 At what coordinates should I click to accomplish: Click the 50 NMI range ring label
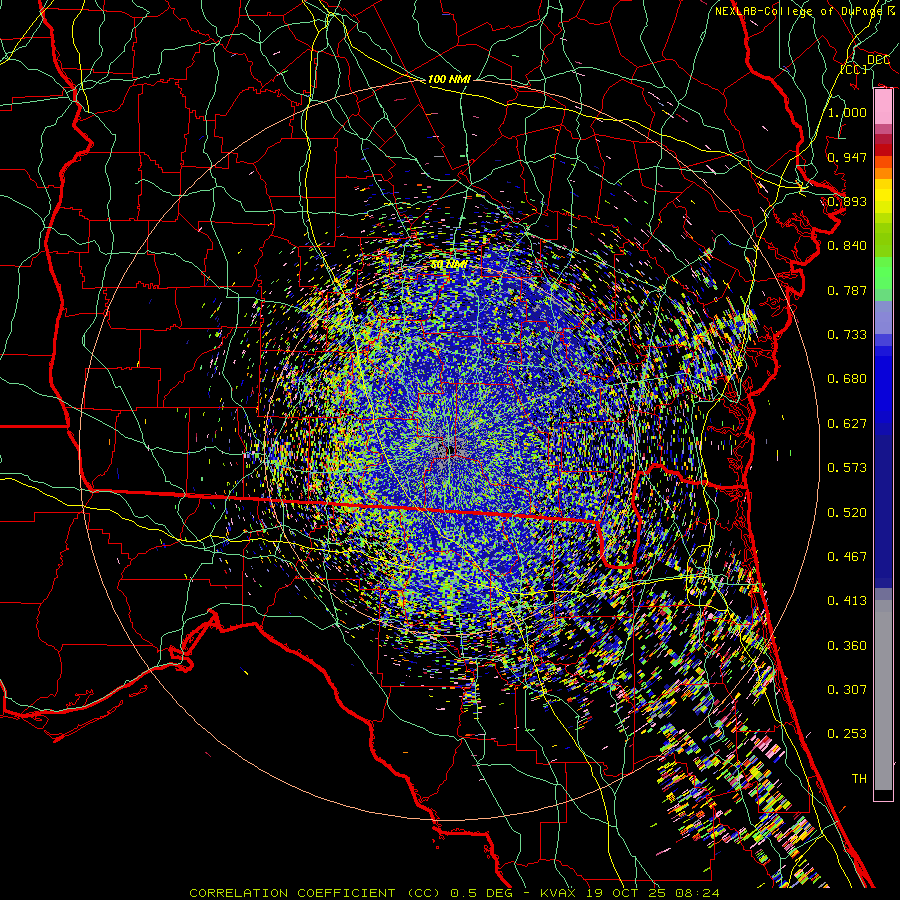(448, 265)
